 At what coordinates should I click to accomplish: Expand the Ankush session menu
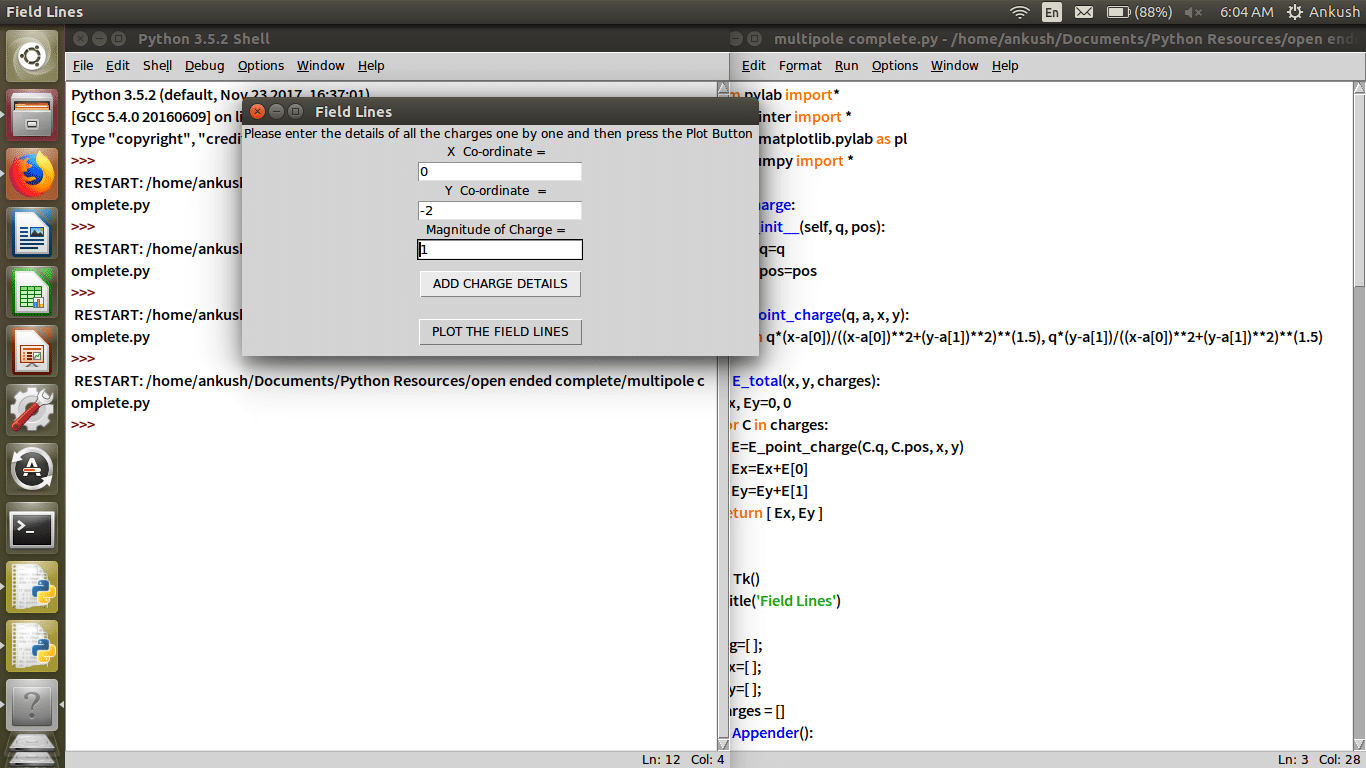point(1323,12)
